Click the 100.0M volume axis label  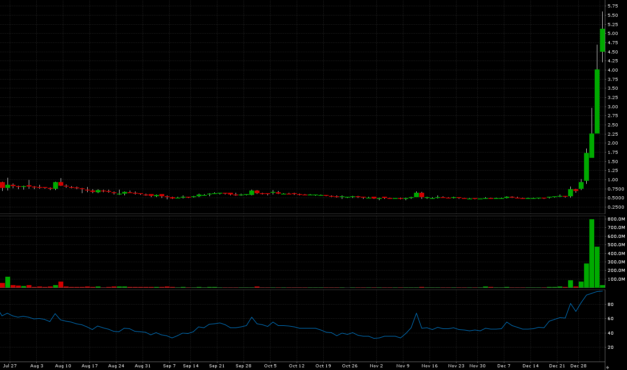[616, 279]
